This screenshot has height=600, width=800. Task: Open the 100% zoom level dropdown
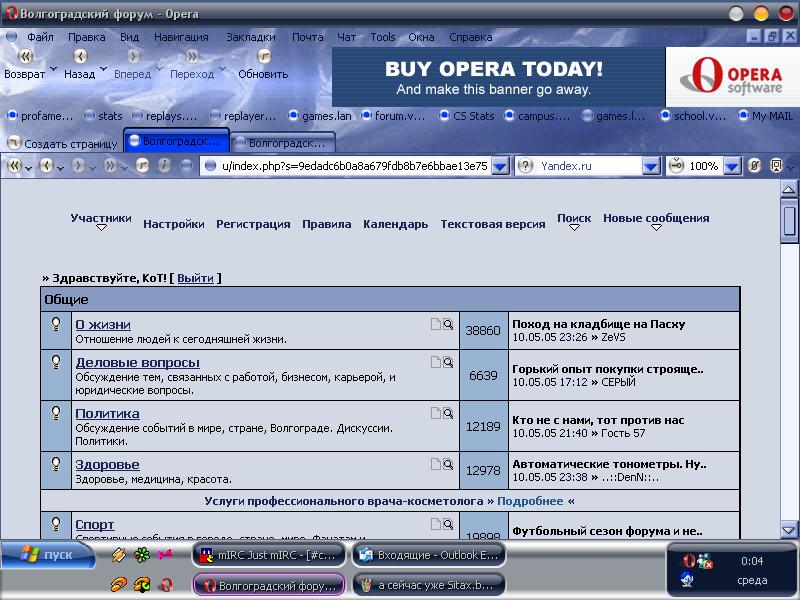(731, 166)
